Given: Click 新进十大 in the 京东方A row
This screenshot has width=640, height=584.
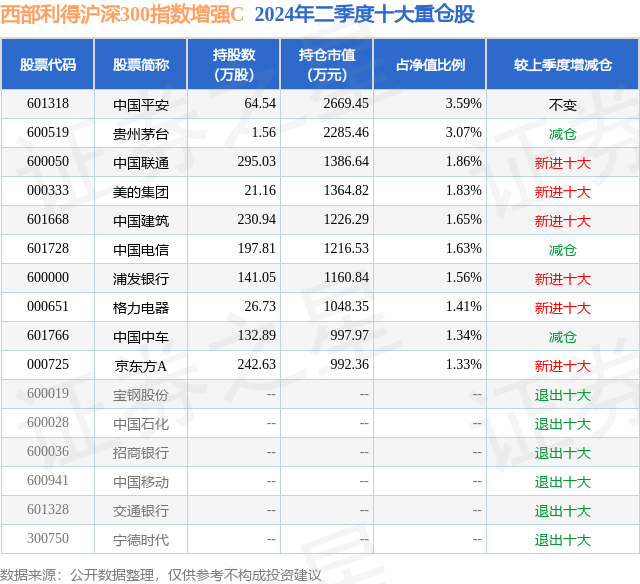Looking at the screenshot, I should point(563,366).
